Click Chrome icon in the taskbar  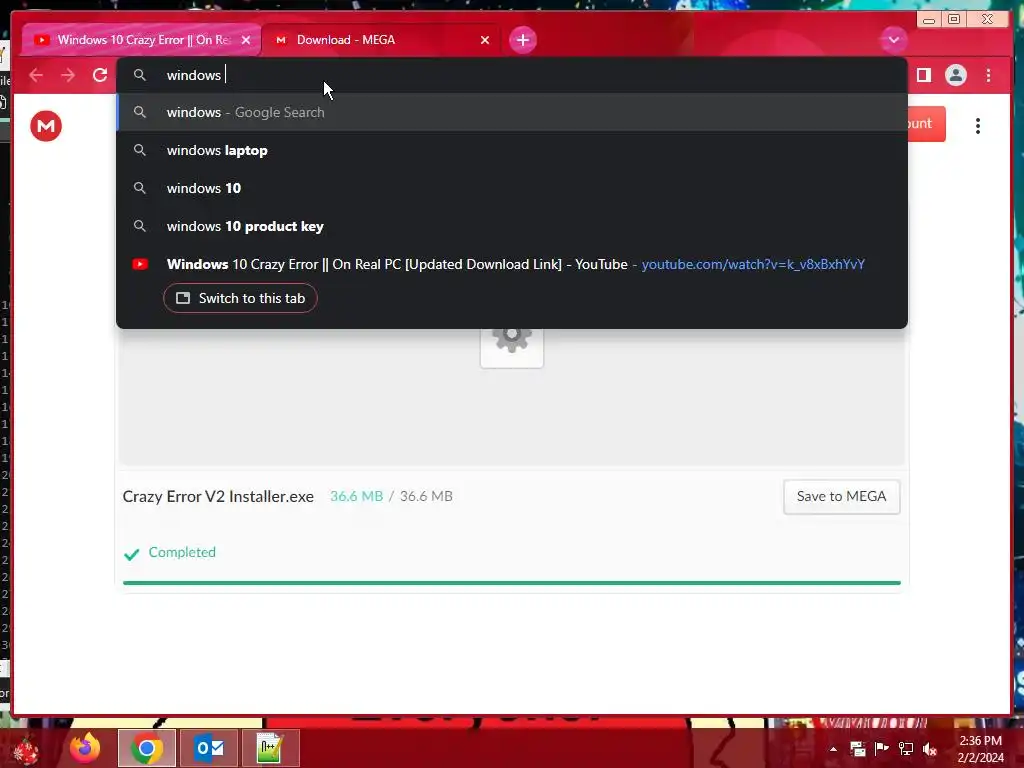(147, 748)
